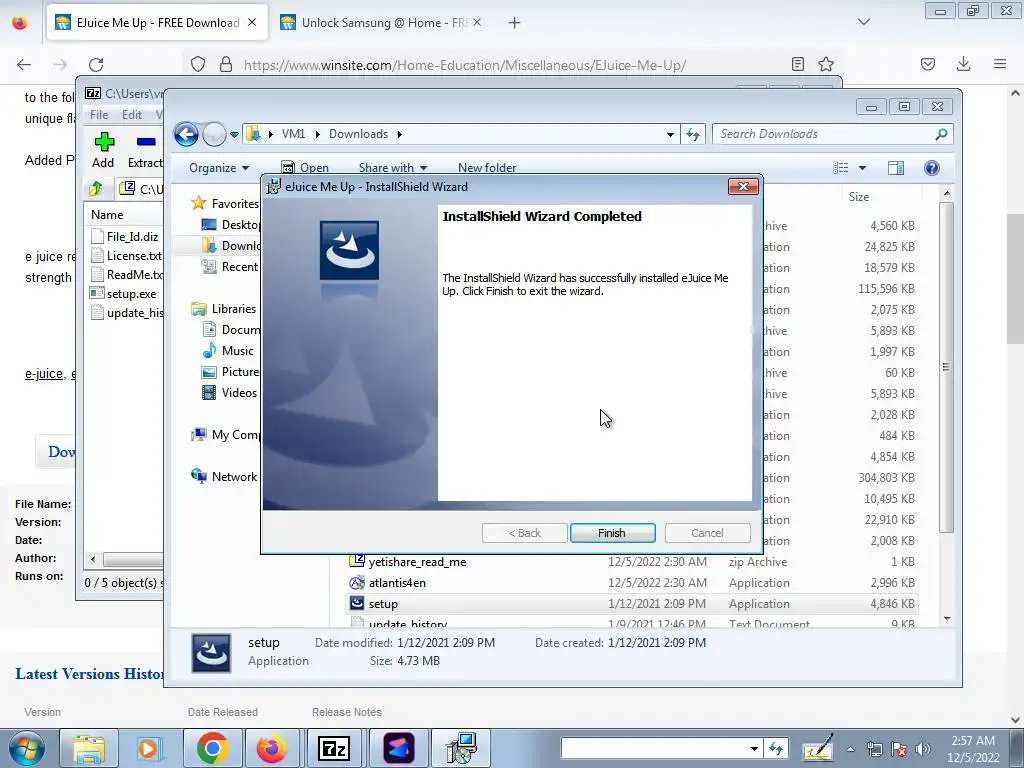This screenshot has height=768, width=1024.
Task: Click the Explorer back navigation arrow
Action: pyautogui.click(x=186, y=135)
